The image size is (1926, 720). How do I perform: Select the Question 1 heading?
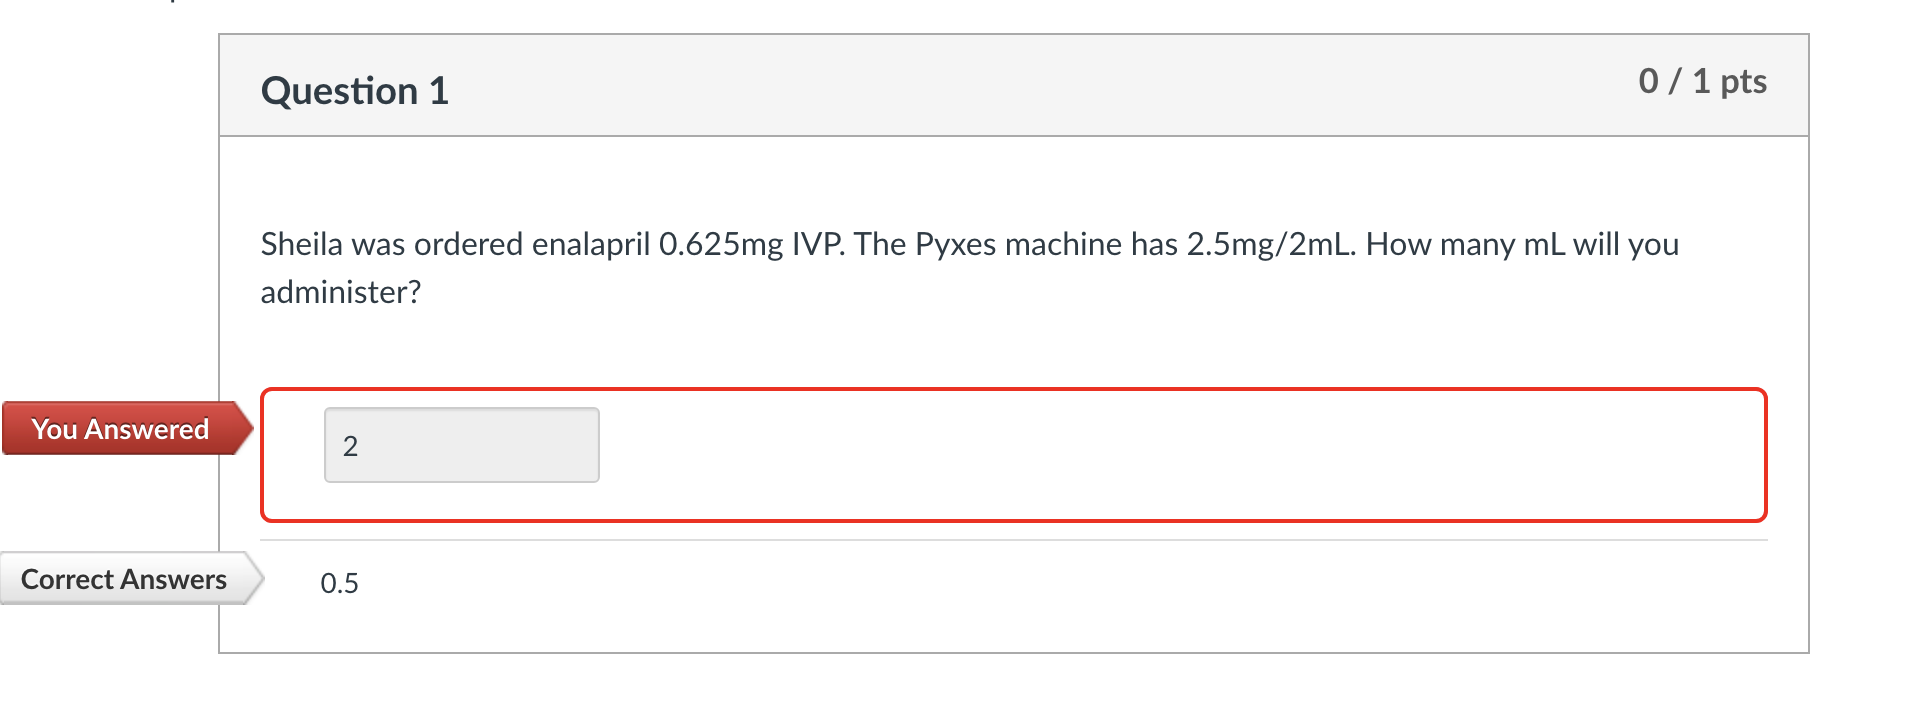pyautogui.click(x=354, y=90)
